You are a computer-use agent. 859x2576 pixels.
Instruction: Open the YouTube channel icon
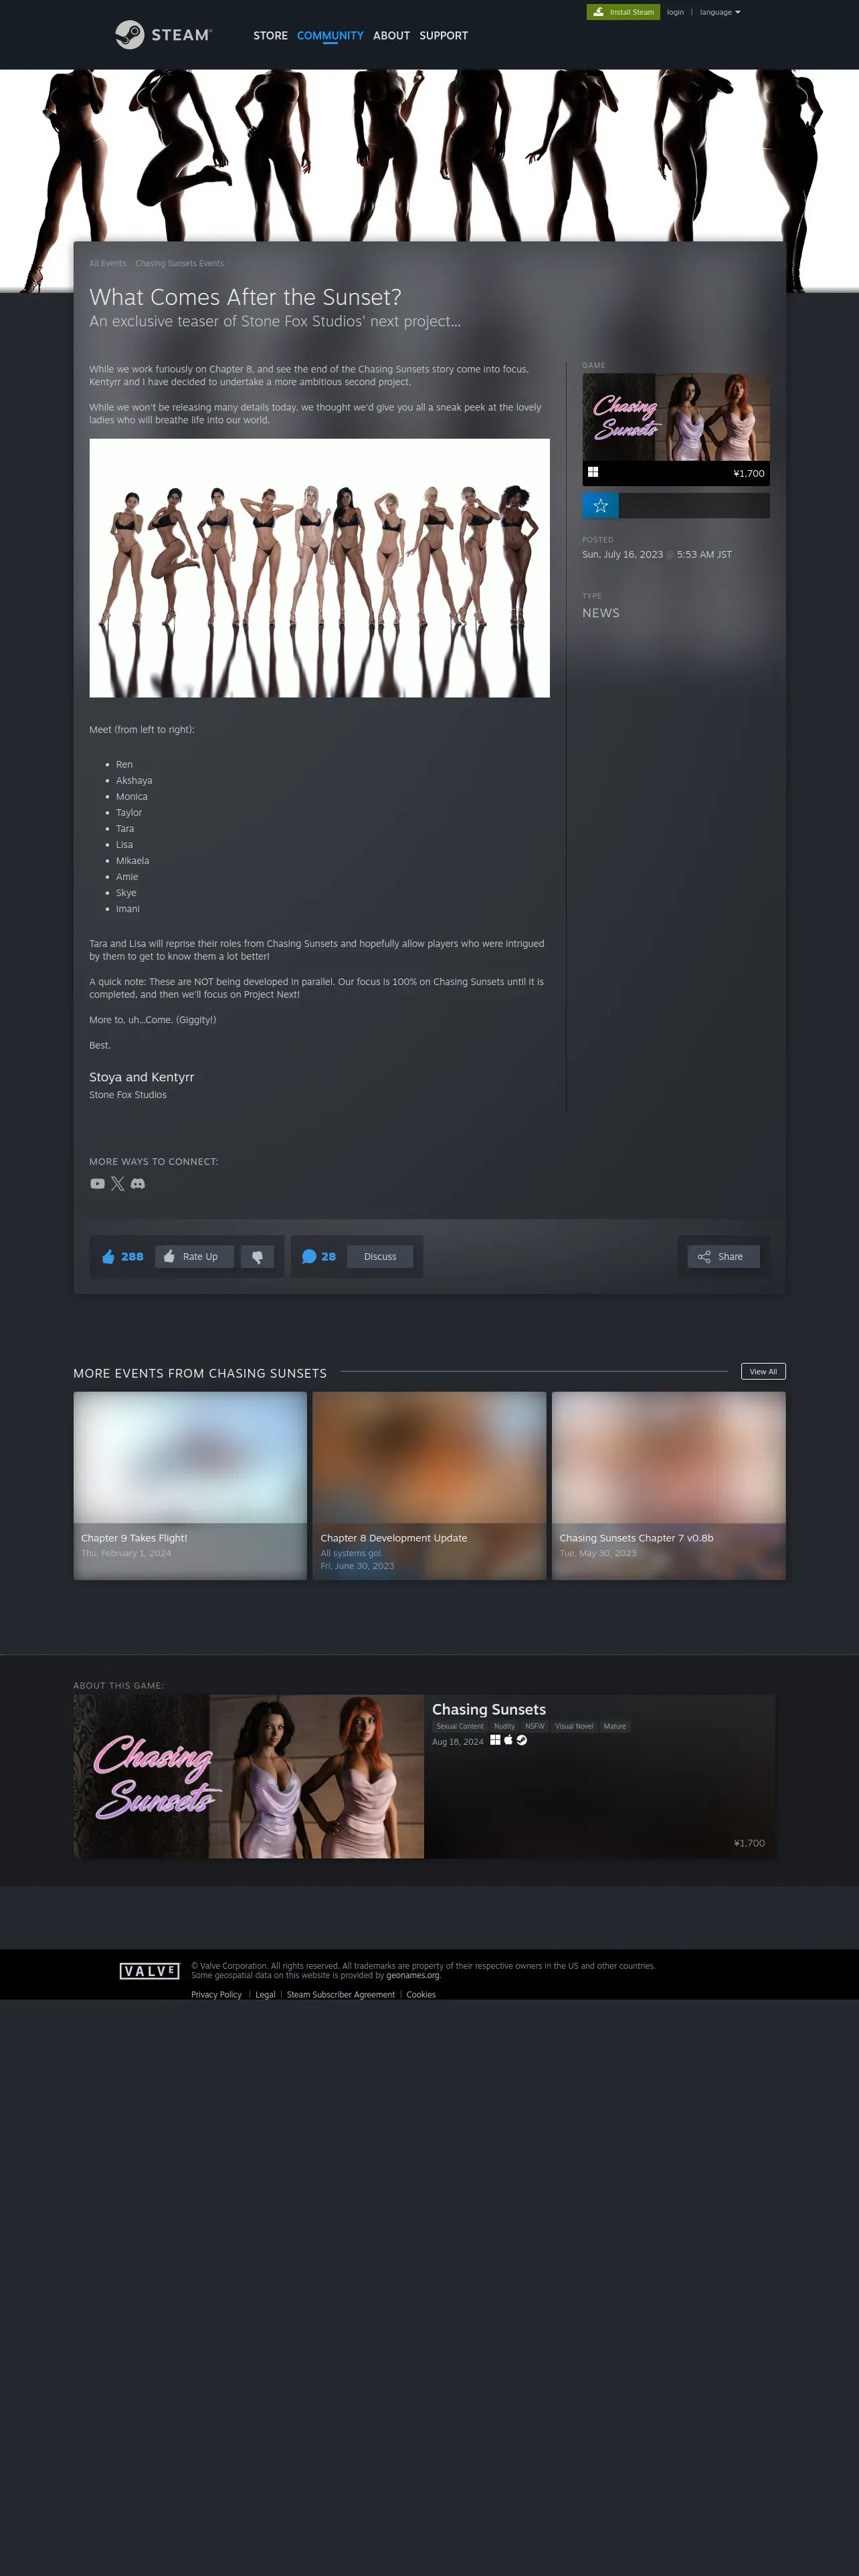(x=97, y=1183)
